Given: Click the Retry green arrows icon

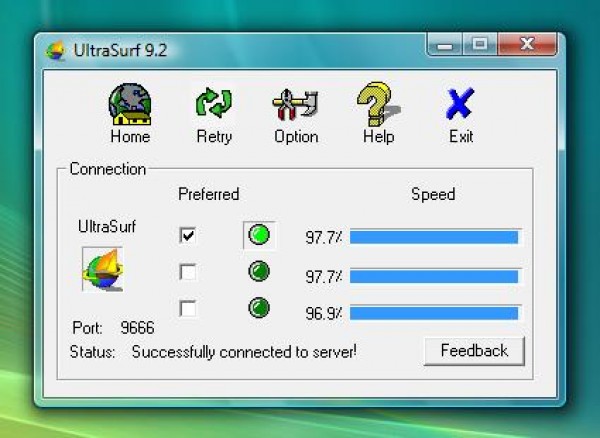Looking at the screenshot, I should pyautogui.click(x=214, y=102).
